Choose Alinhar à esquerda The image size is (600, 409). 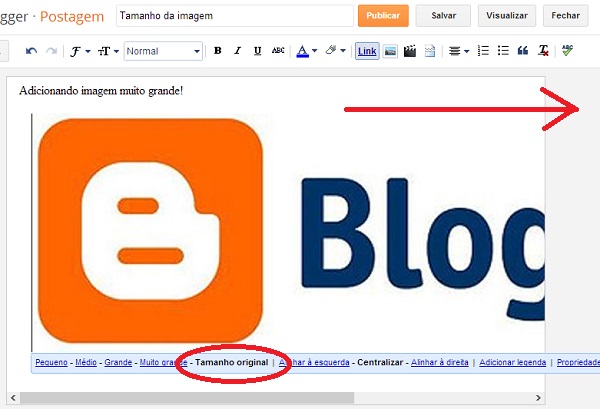pos(314,362)
